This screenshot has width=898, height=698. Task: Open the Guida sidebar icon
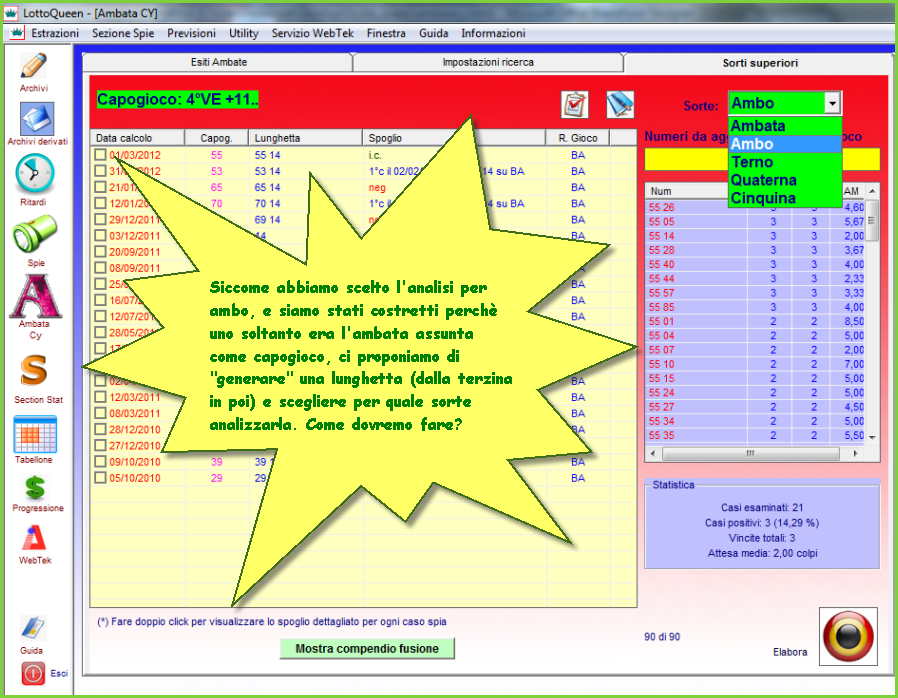[33, 628]
